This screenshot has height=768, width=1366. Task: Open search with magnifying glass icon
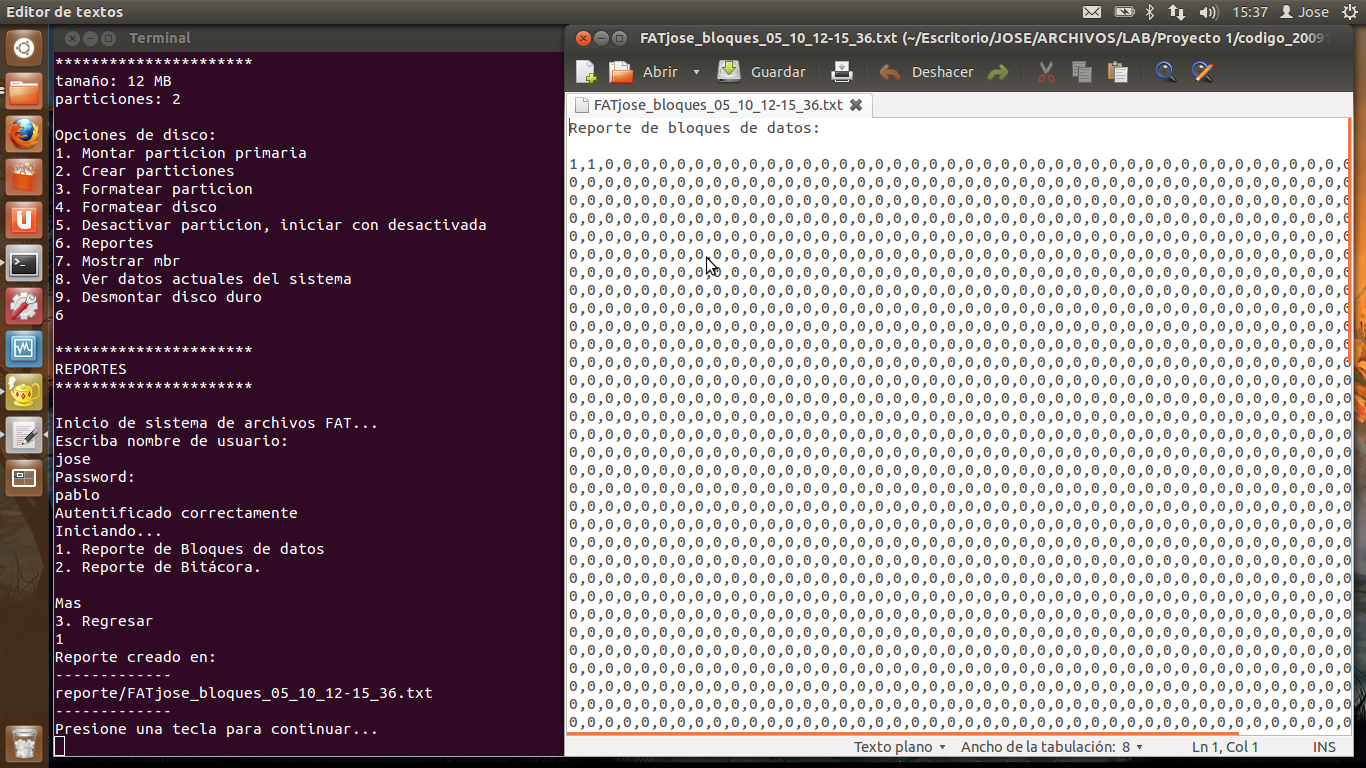point(1165,72)
